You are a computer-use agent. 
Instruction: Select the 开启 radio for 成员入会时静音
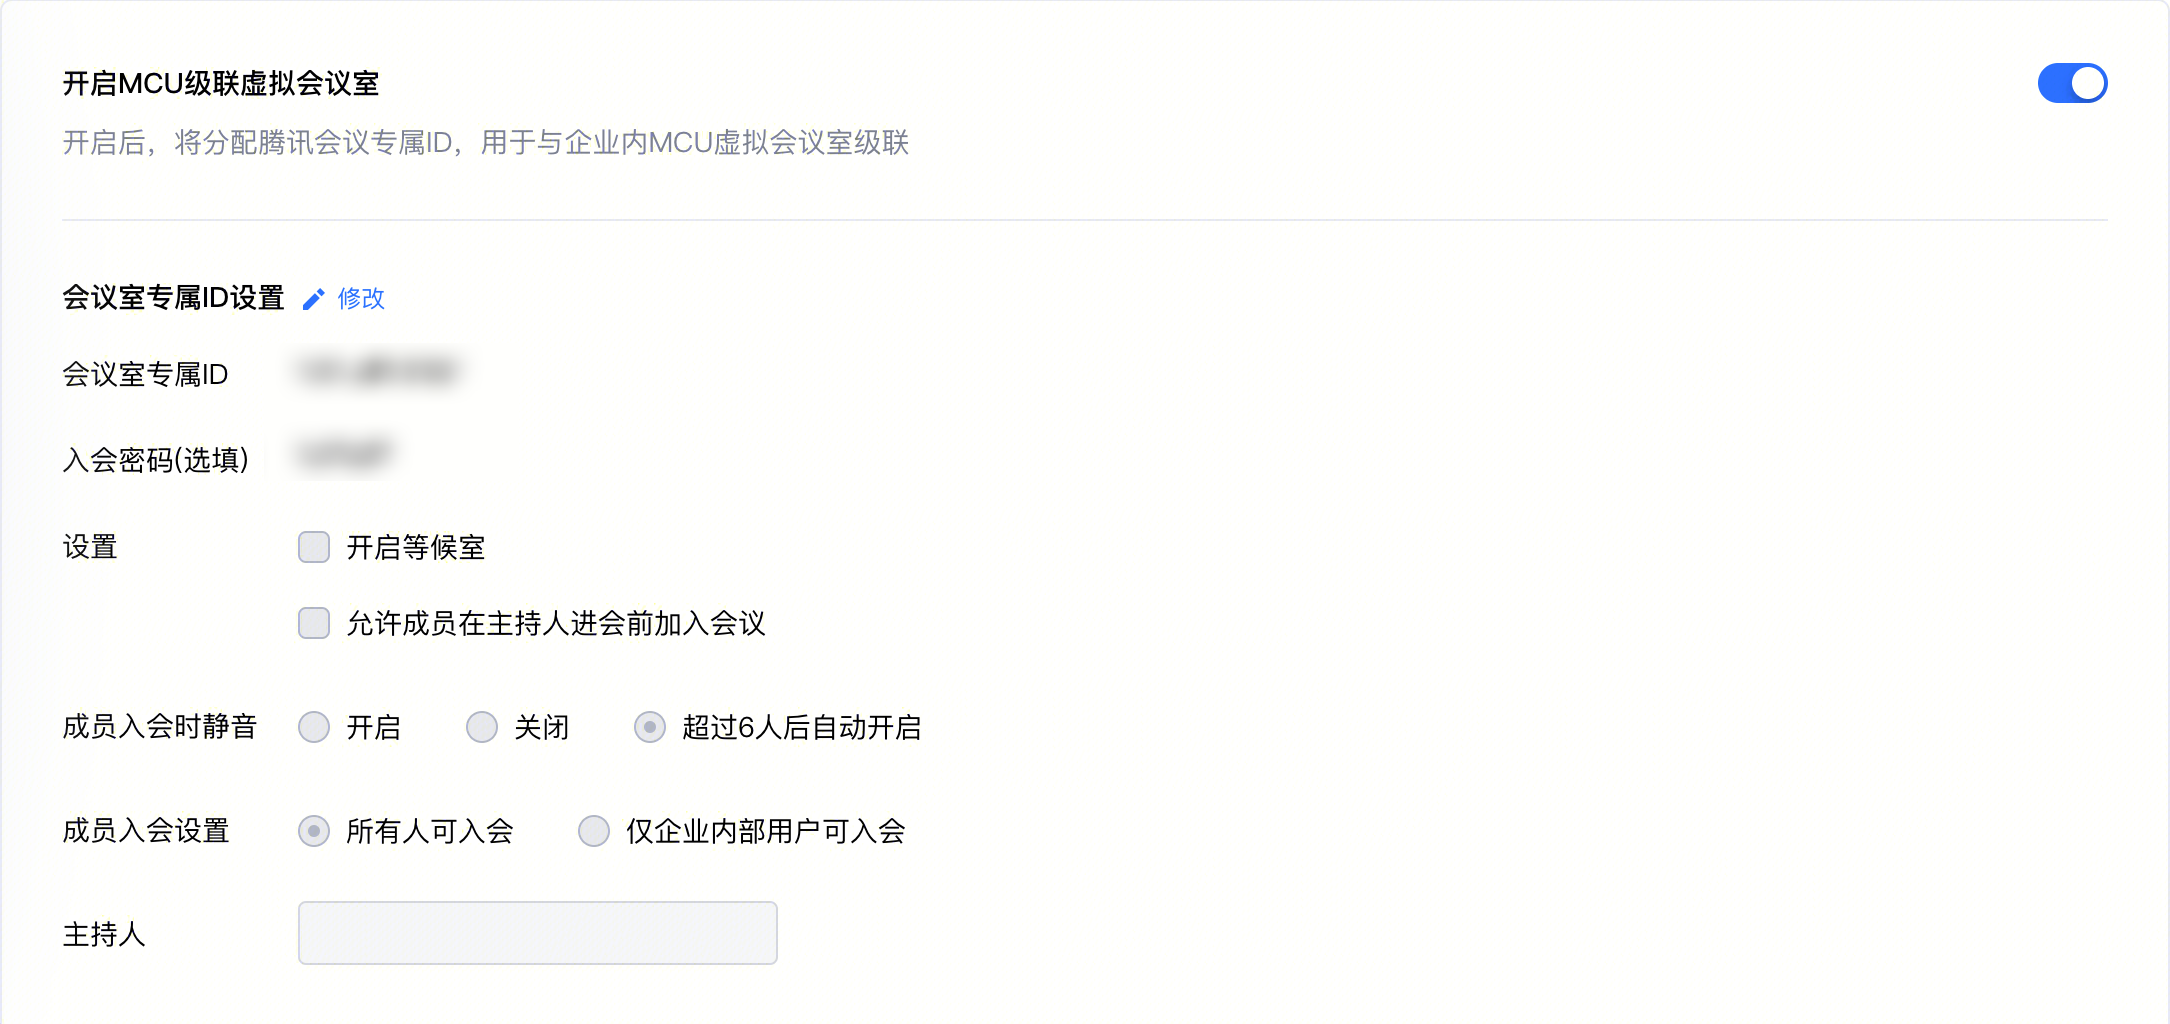(314, 727)
